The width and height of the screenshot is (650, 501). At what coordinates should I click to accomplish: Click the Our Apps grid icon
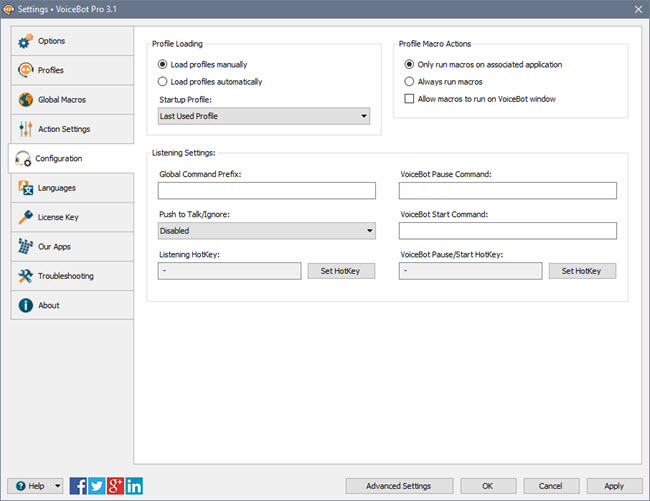(25, 247)
